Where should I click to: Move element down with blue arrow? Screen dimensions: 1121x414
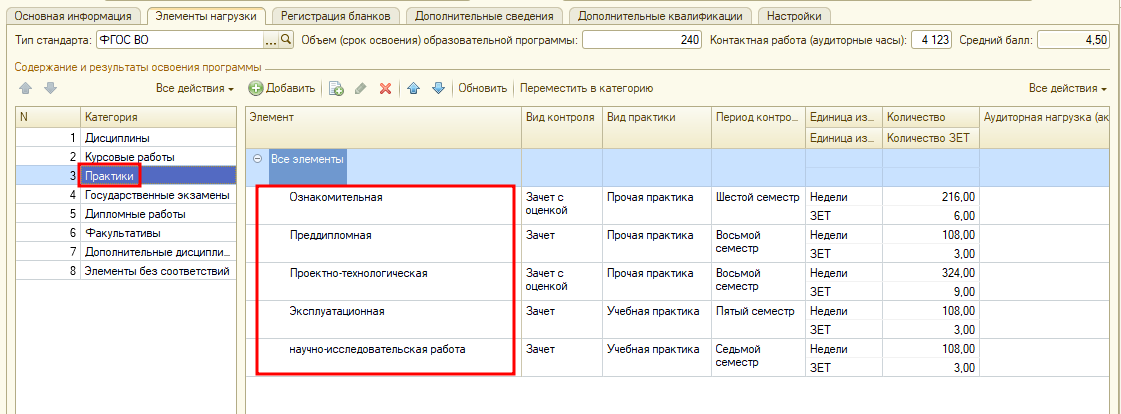(437, 88)
